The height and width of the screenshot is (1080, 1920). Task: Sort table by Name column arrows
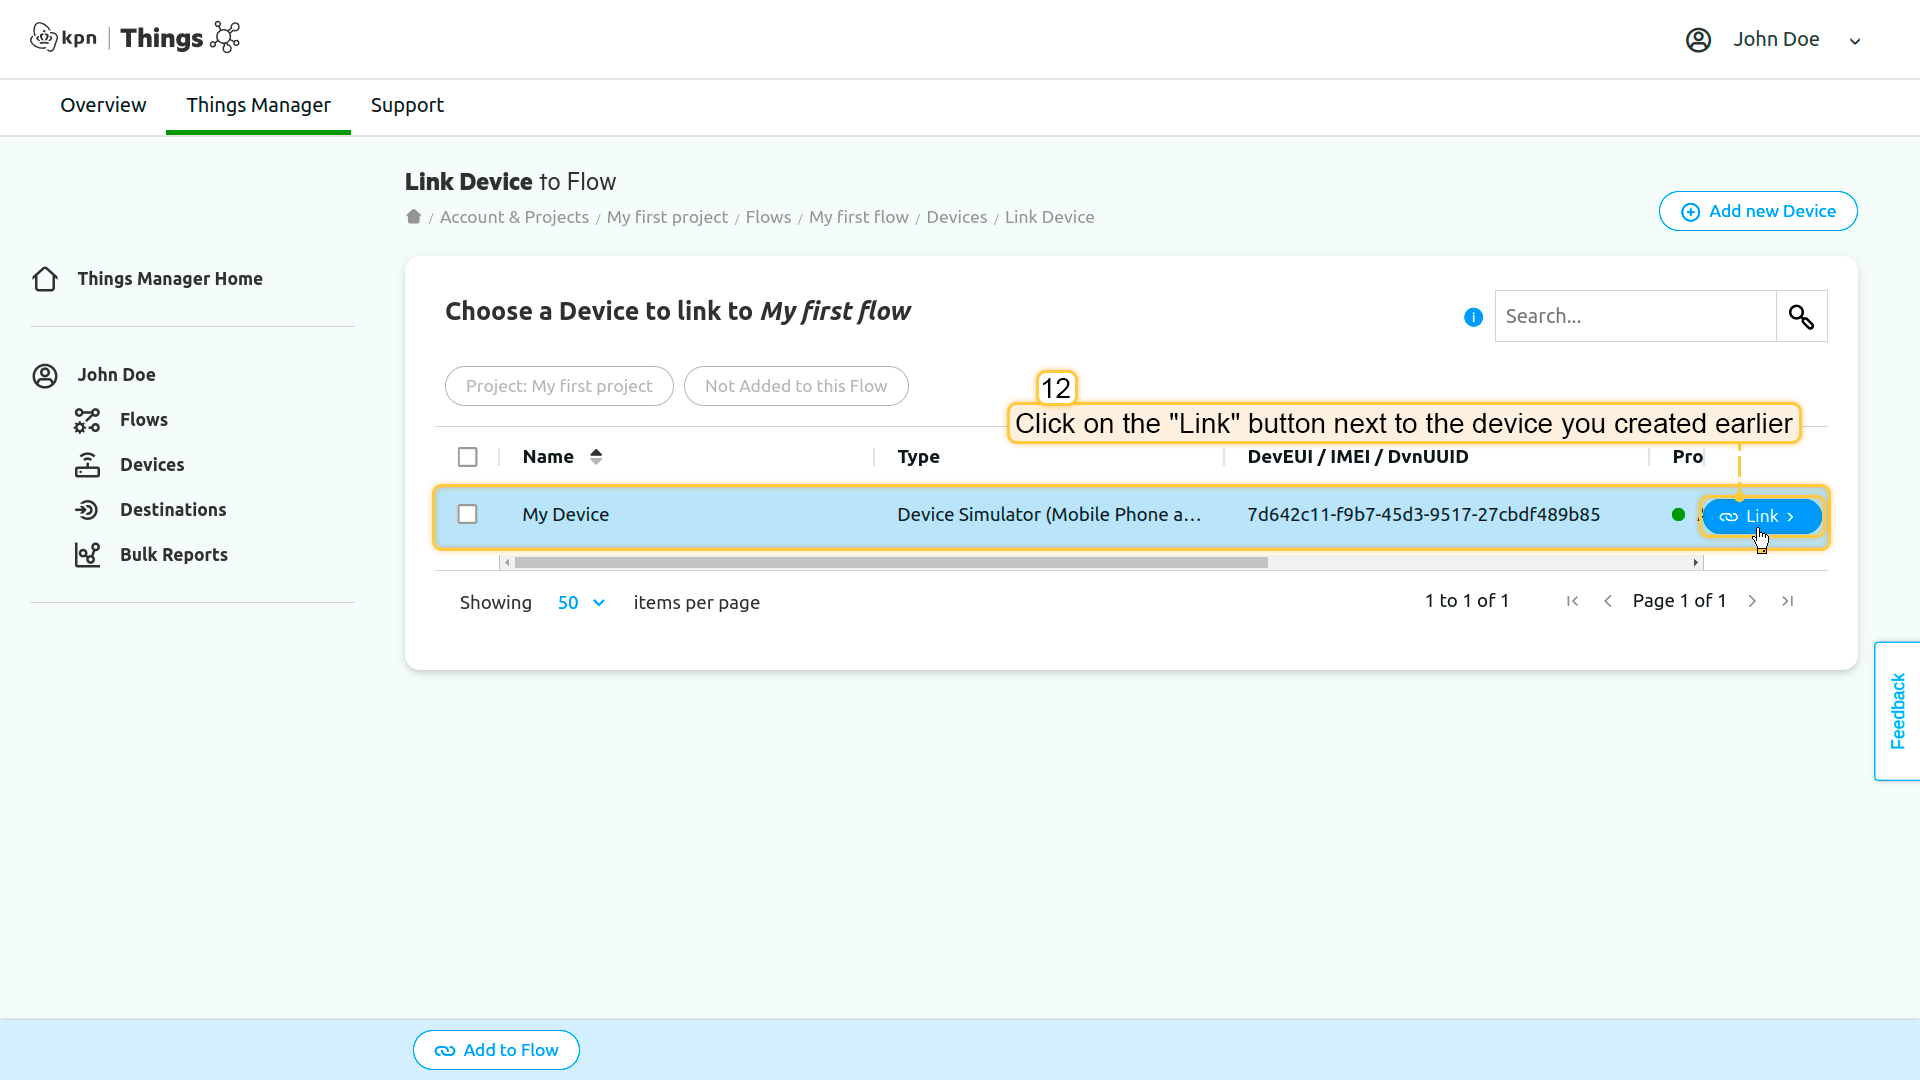[x=596, y=457]
